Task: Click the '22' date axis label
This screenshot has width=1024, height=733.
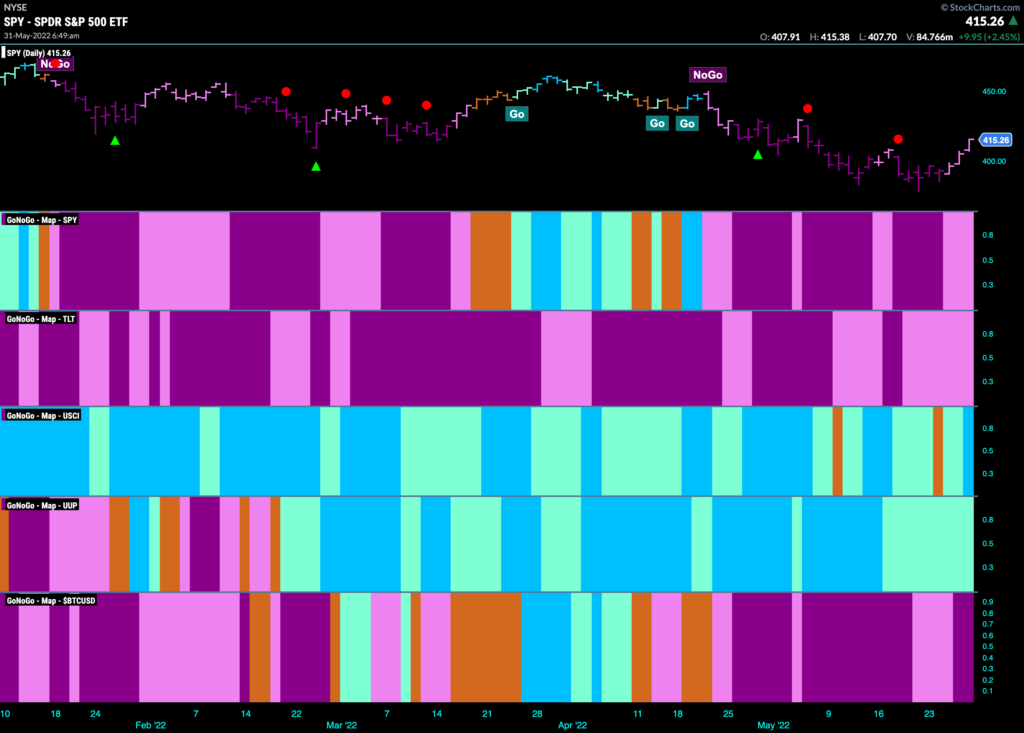Action: pyautogui.click(x=296, y=713)
